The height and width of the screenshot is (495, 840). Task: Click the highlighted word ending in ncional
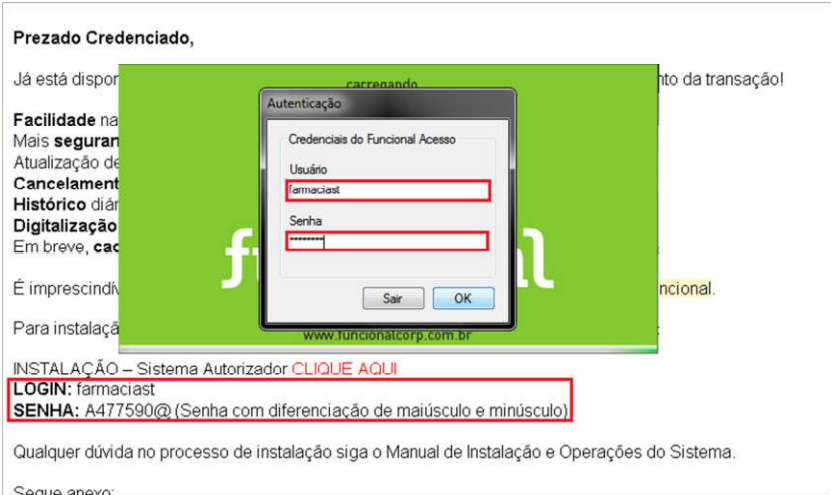pyautogui.click(x=686, y=289)
